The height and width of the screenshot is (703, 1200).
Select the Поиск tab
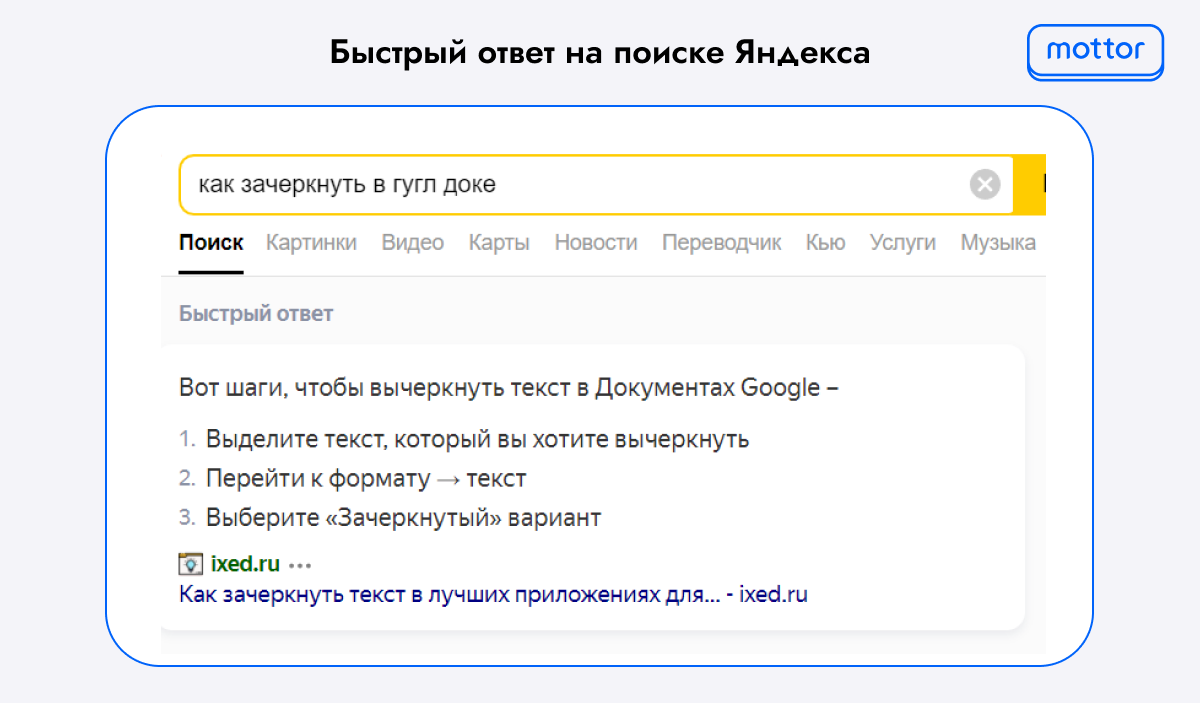211,242
